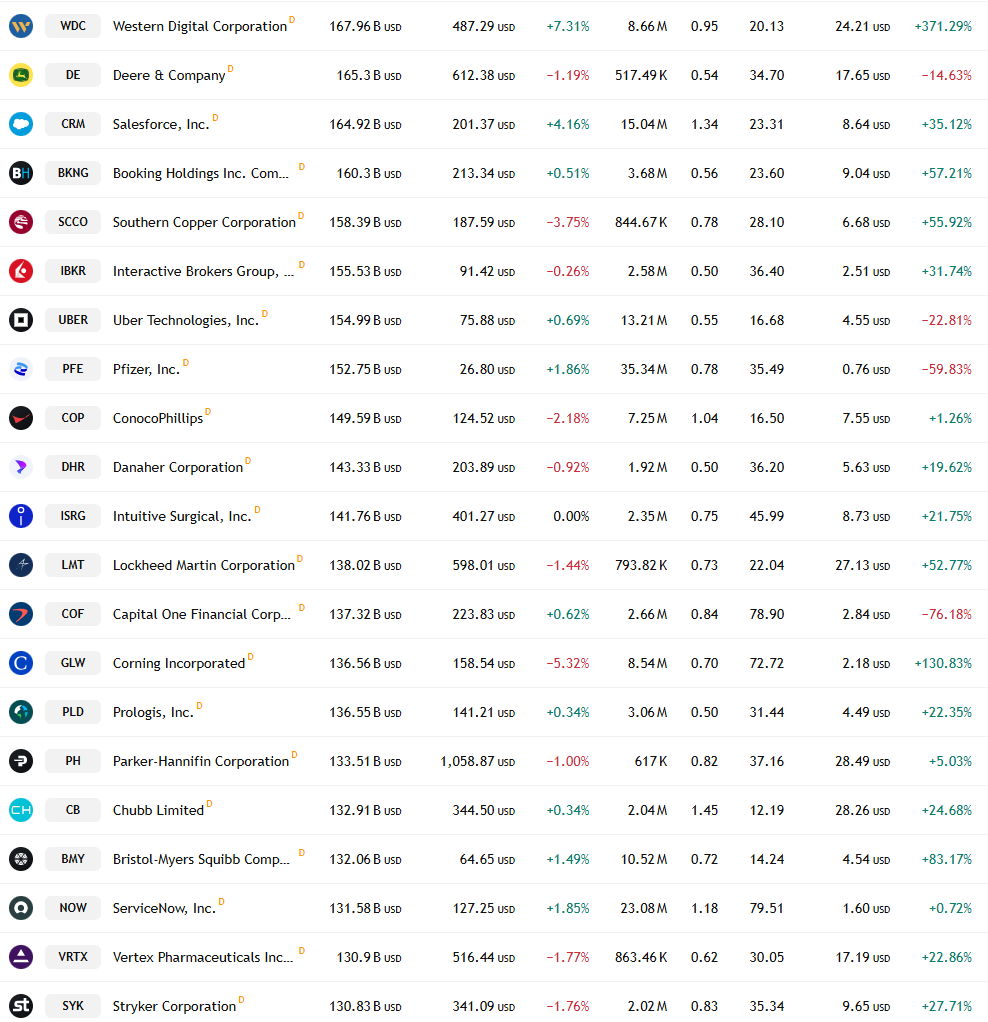Click the Western Digital logo icon

pos(21,26)
